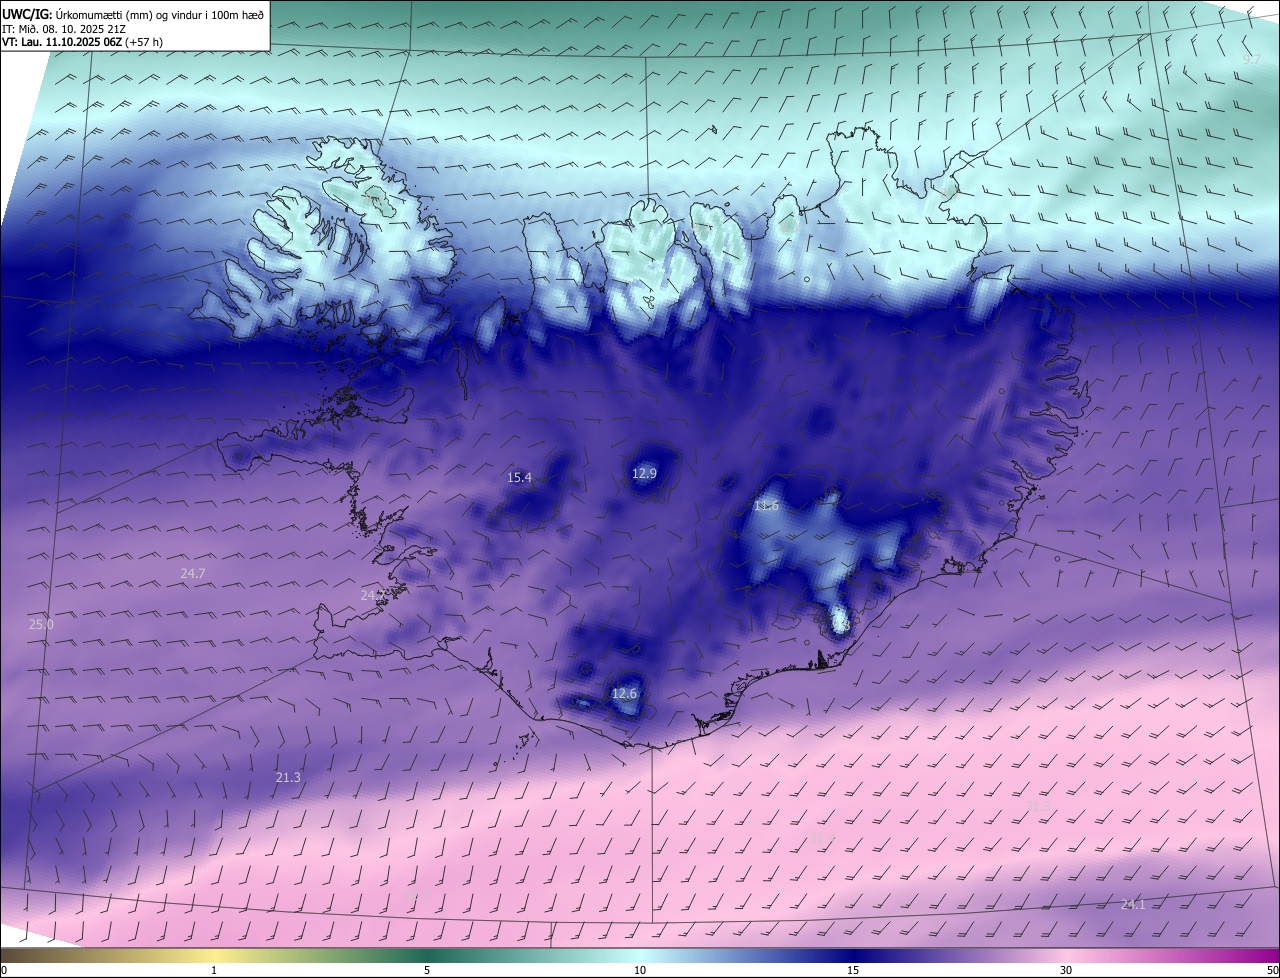Screen dimensions: 1280x978
Task: Click the 0 tick on the color scale
Action: [x=4, y=970]
